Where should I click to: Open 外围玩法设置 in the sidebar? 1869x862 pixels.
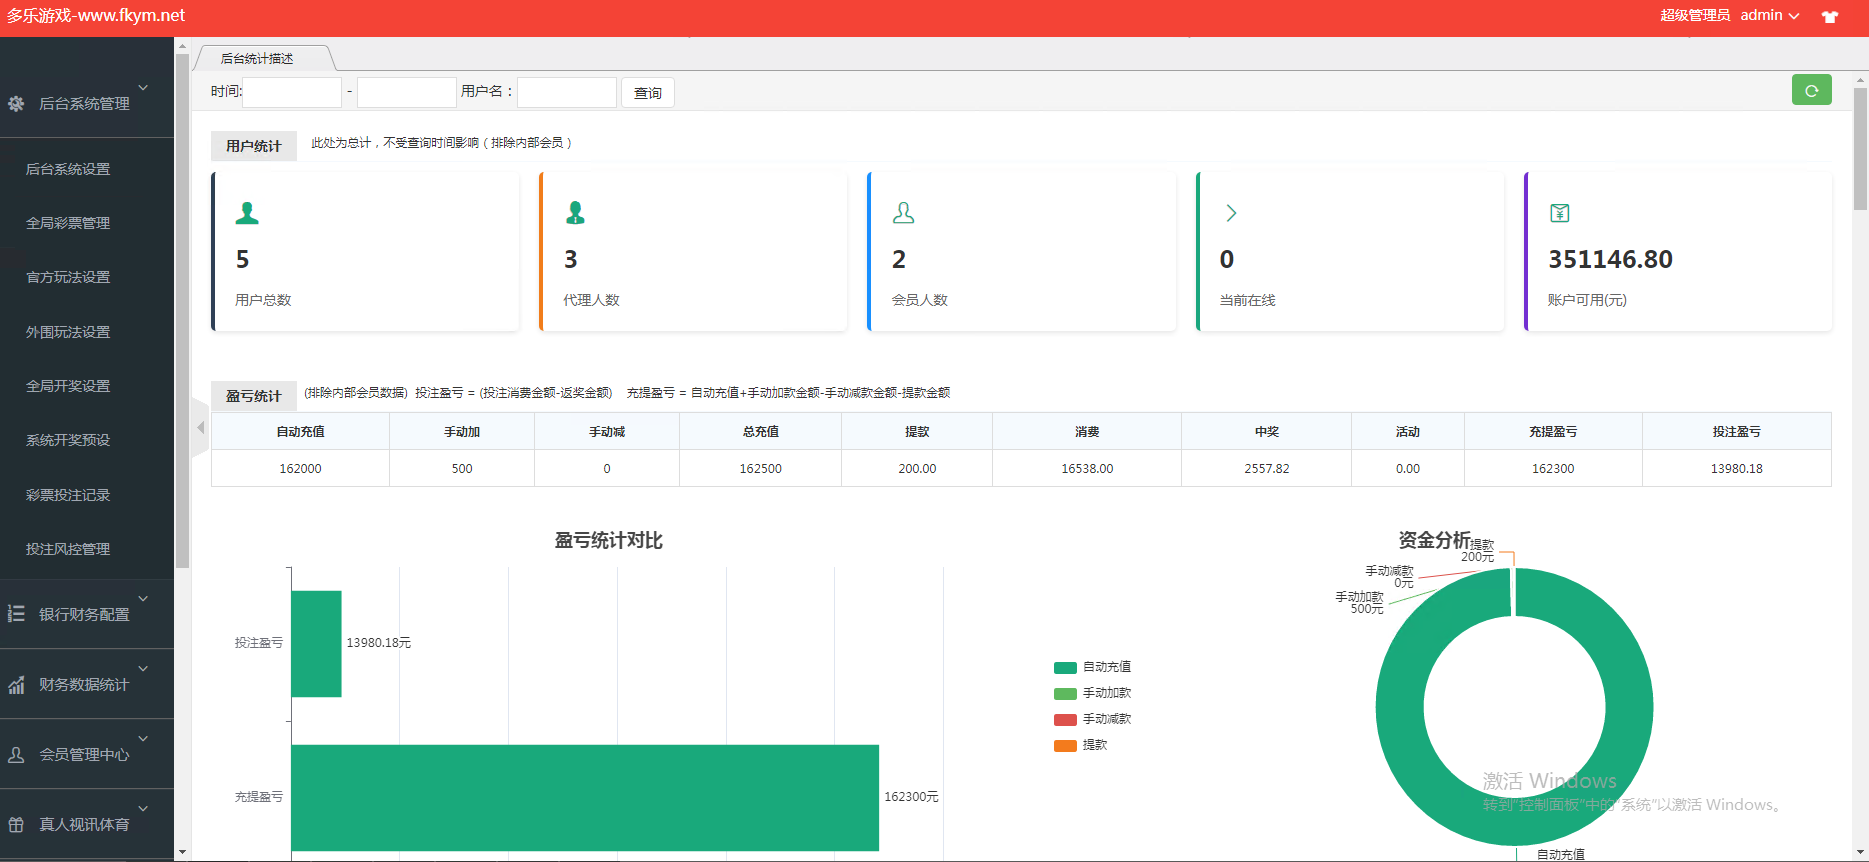tap(68, 332)
